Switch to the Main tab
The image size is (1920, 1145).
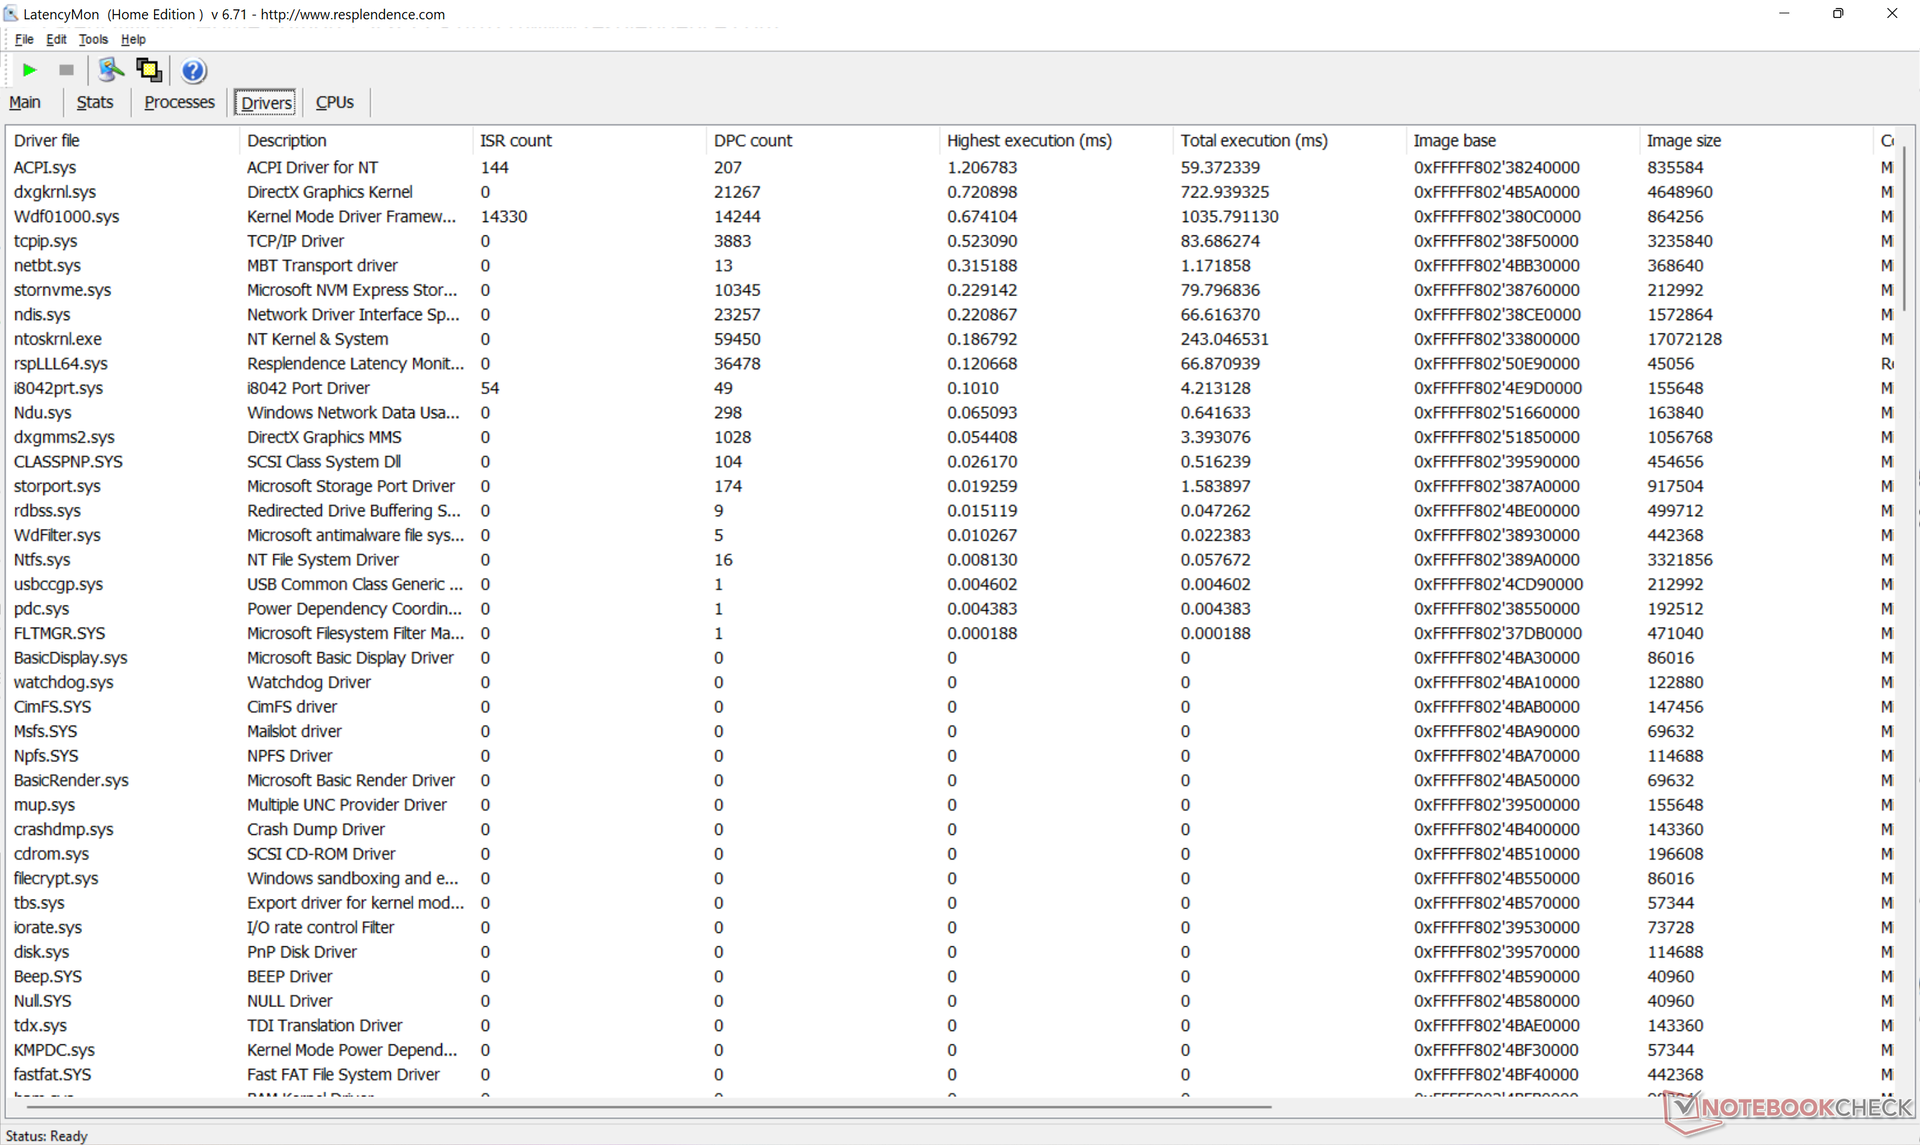25,102
